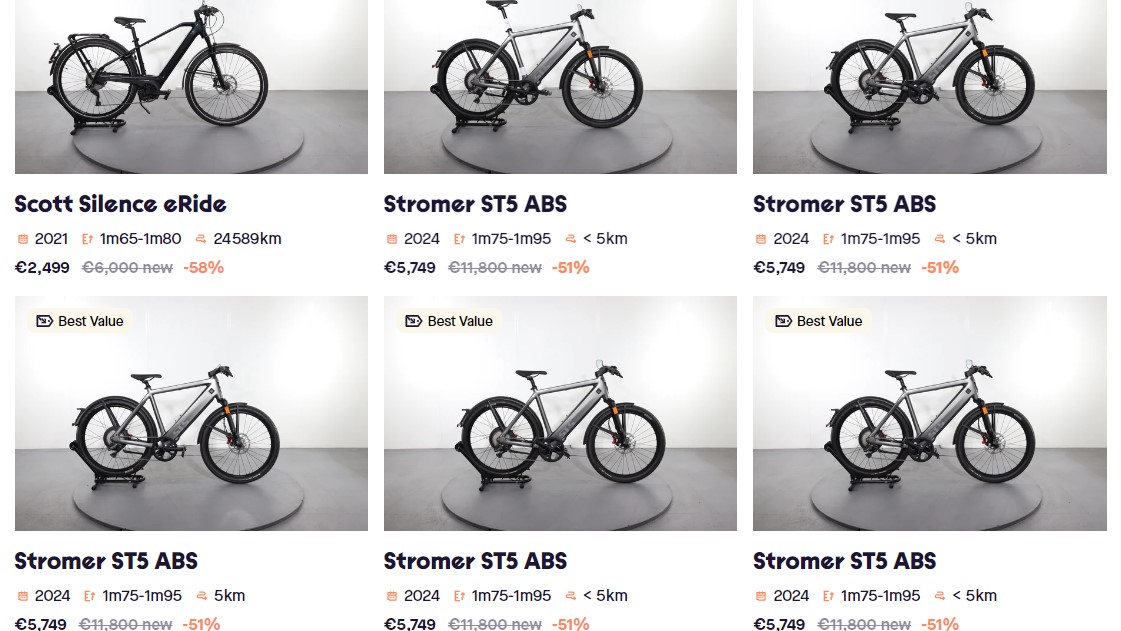Open the top-middle Stromer ST5 ABS title
Screen dimensions: 1121x631
(x=475, y=204)
